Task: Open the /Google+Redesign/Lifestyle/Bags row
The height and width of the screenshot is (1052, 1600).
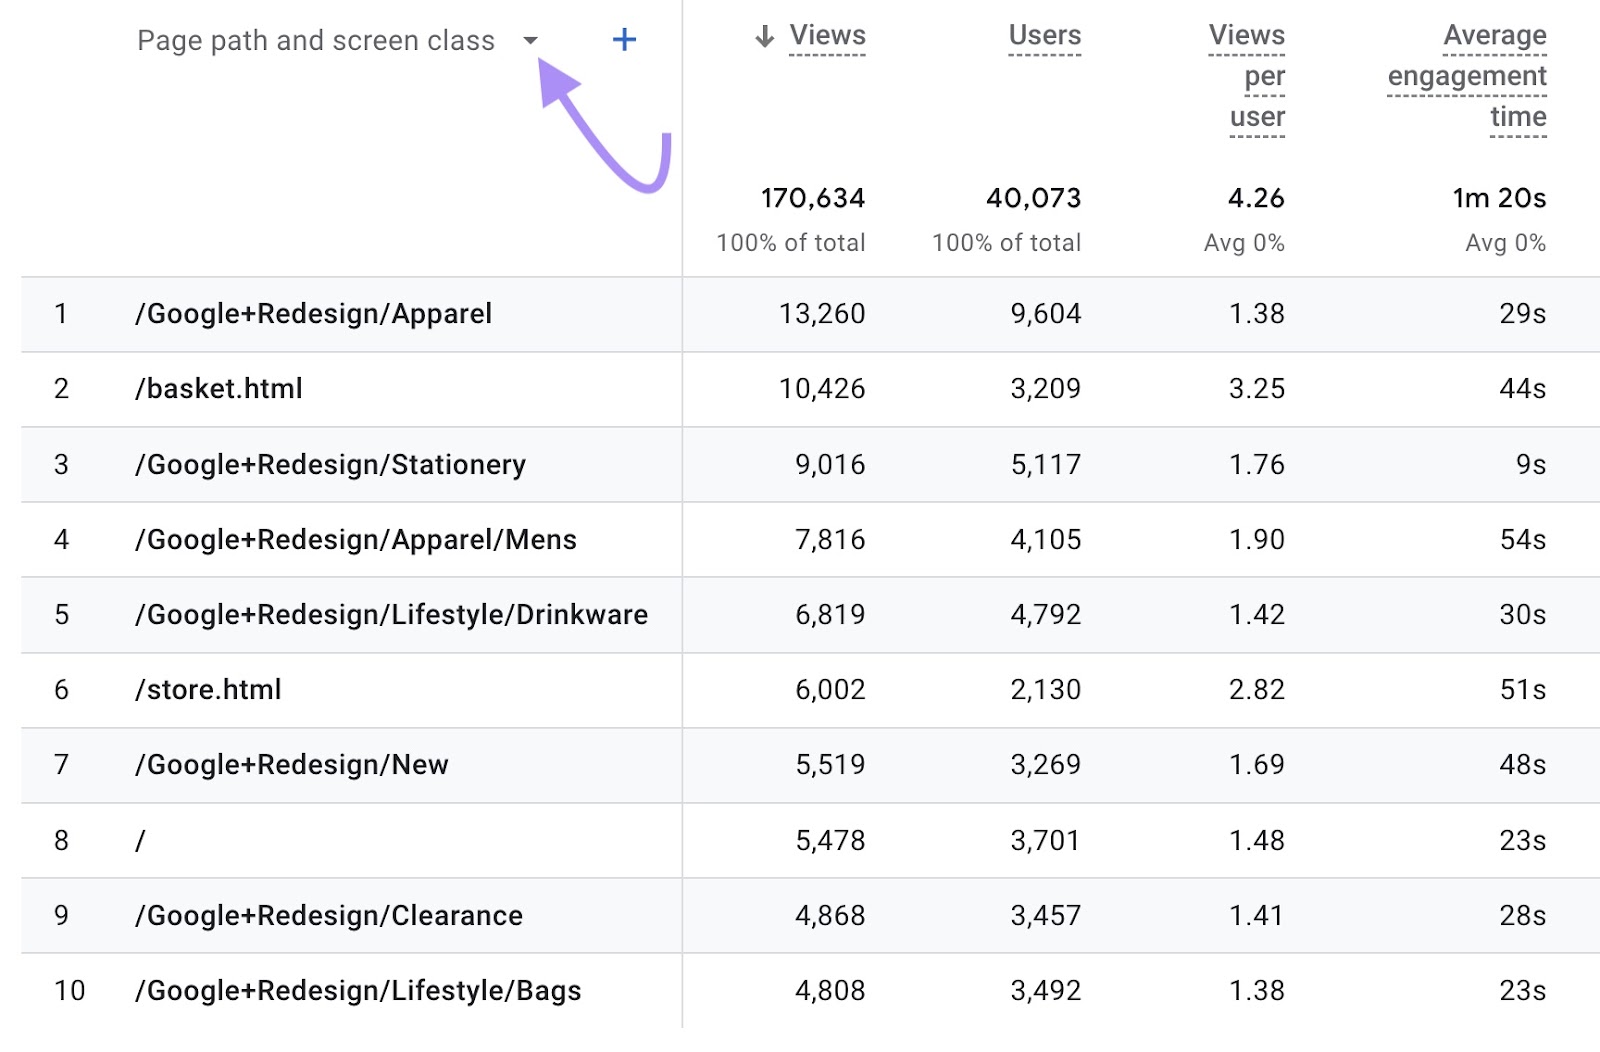Action: pyautogui.click(x=358, y=991)
